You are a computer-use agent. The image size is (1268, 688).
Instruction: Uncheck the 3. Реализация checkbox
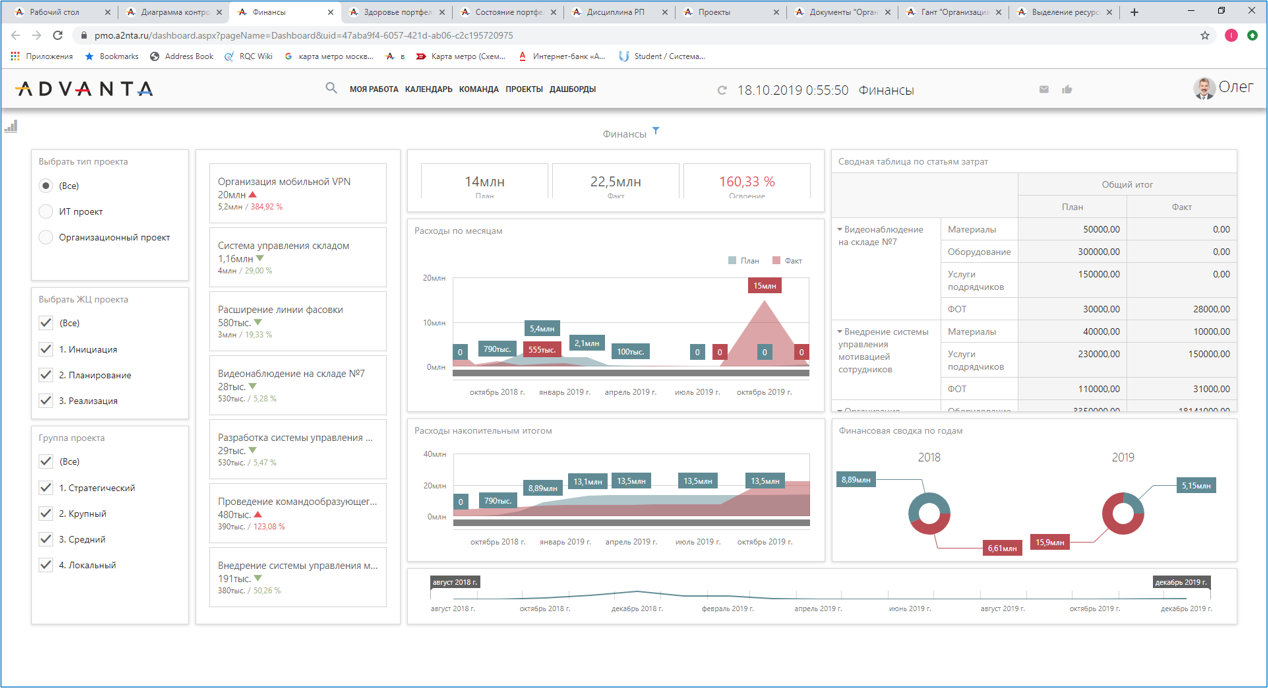46,400
